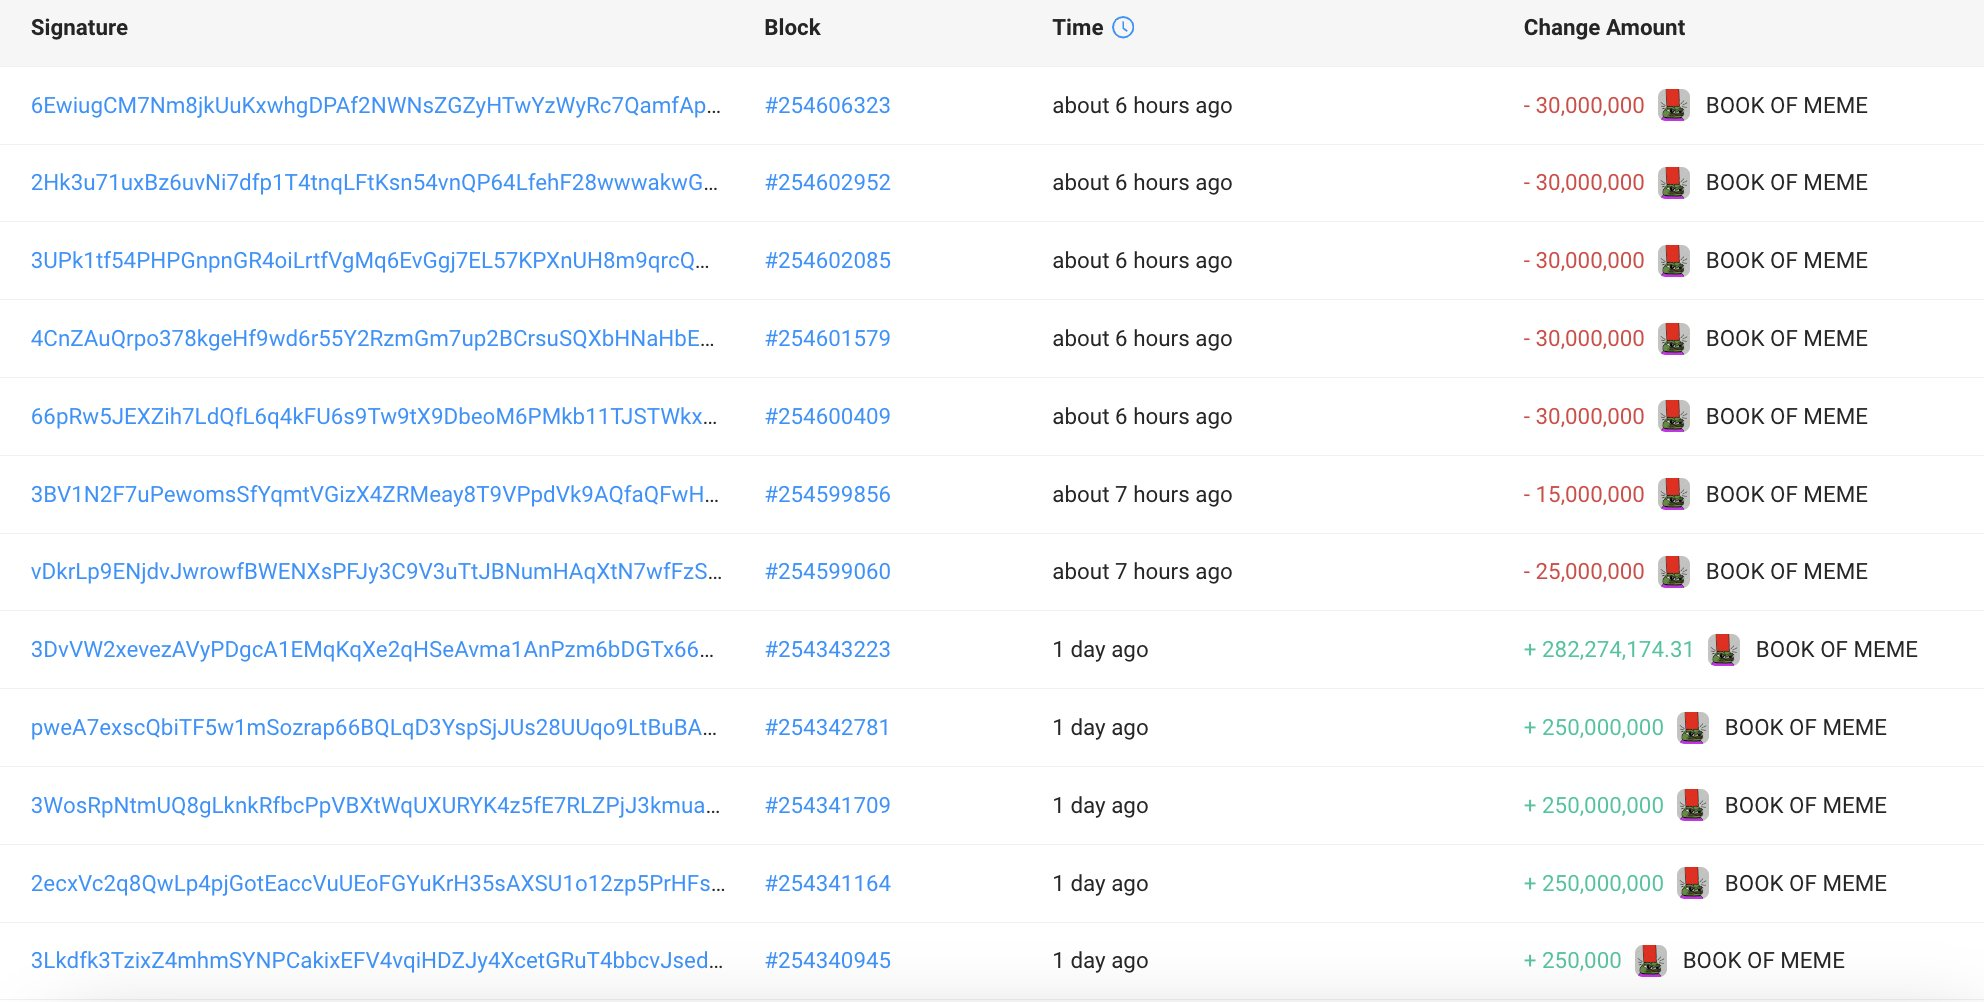Open transaction signature starting with 2Hk3u71uxBz6
1984x1002 pixels.
[374, 183]
